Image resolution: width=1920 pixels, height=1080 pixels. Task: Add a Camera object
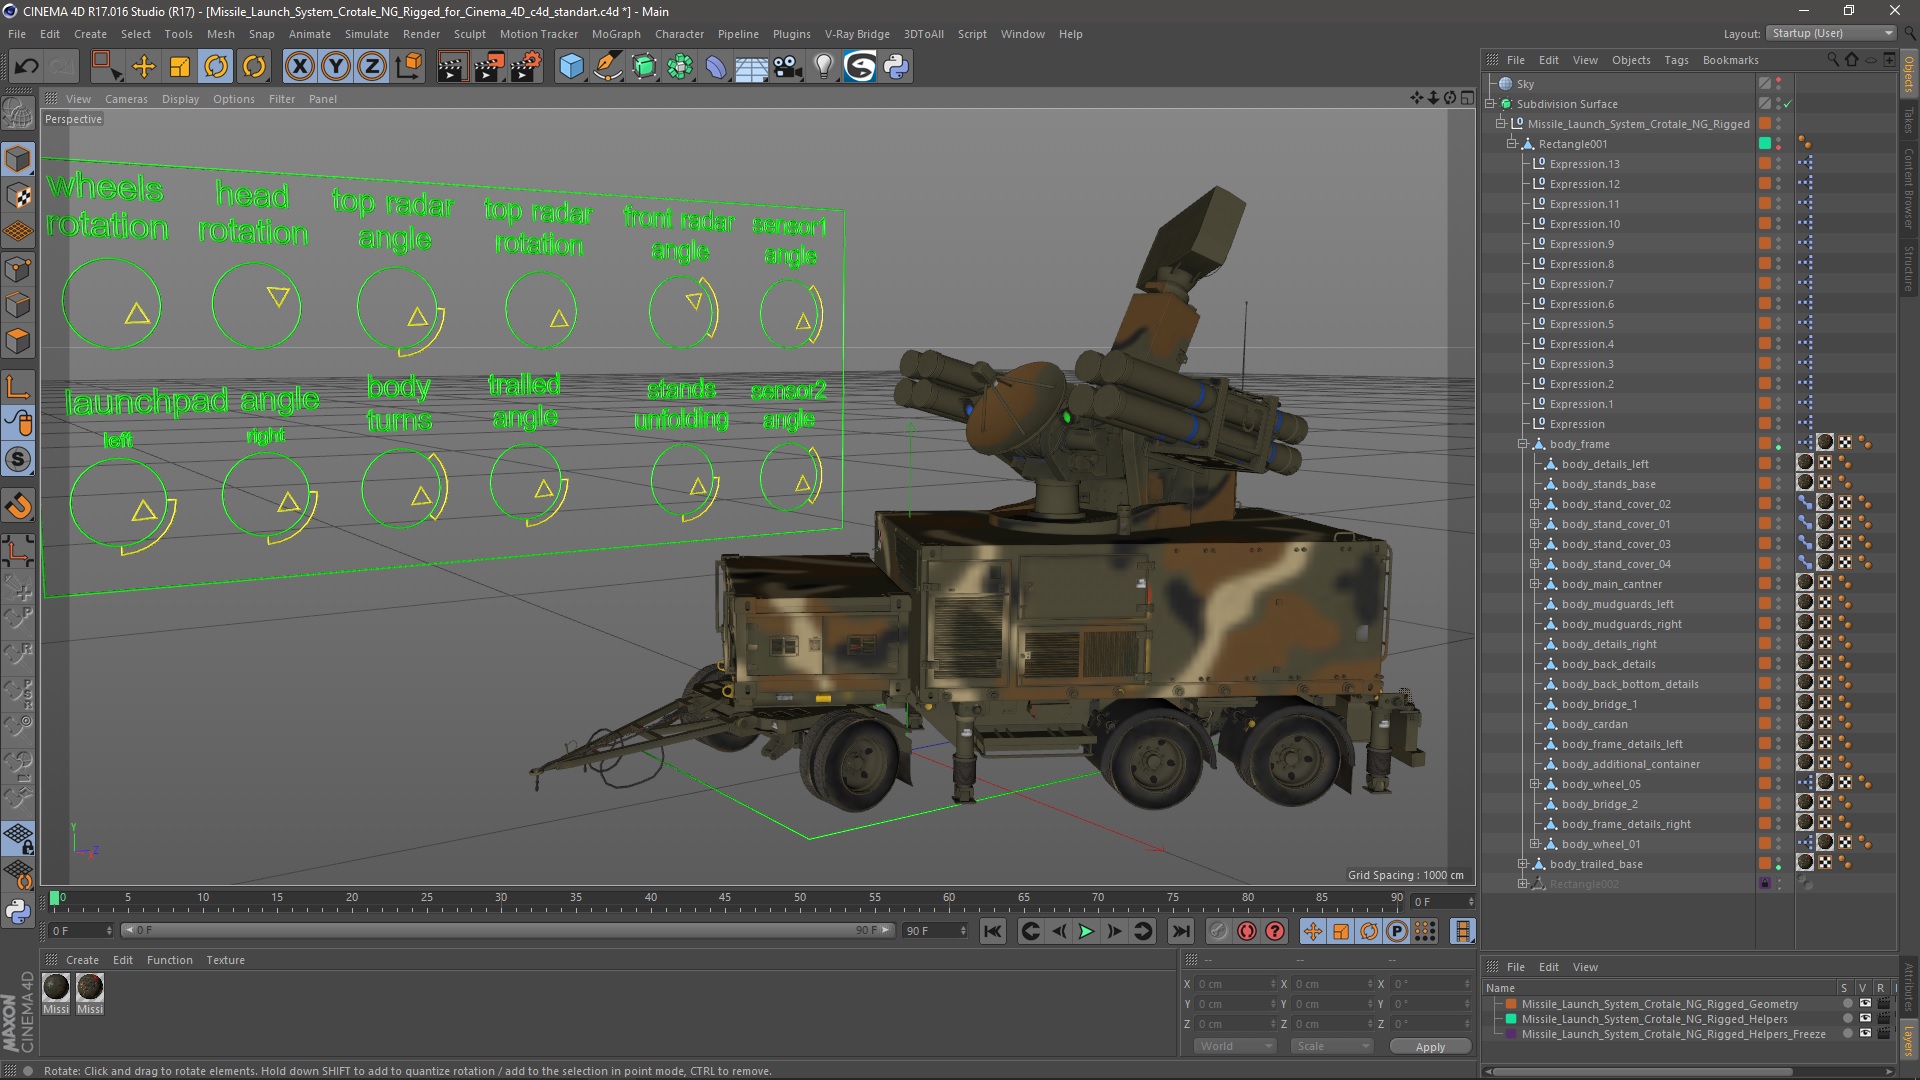click(x=787, y=67)
